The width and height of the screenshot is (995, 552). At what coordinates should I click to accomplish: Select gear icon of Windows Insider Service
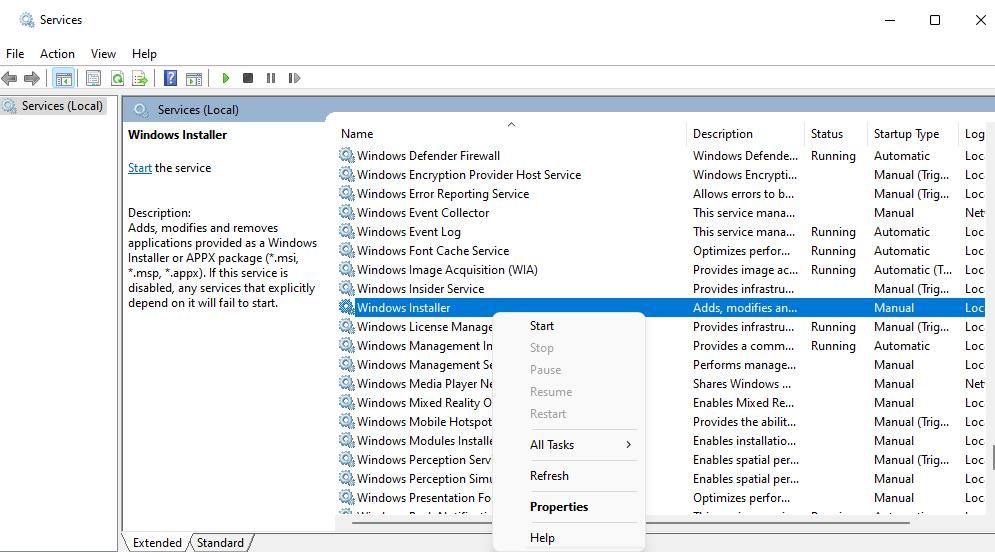coord(346,289)
